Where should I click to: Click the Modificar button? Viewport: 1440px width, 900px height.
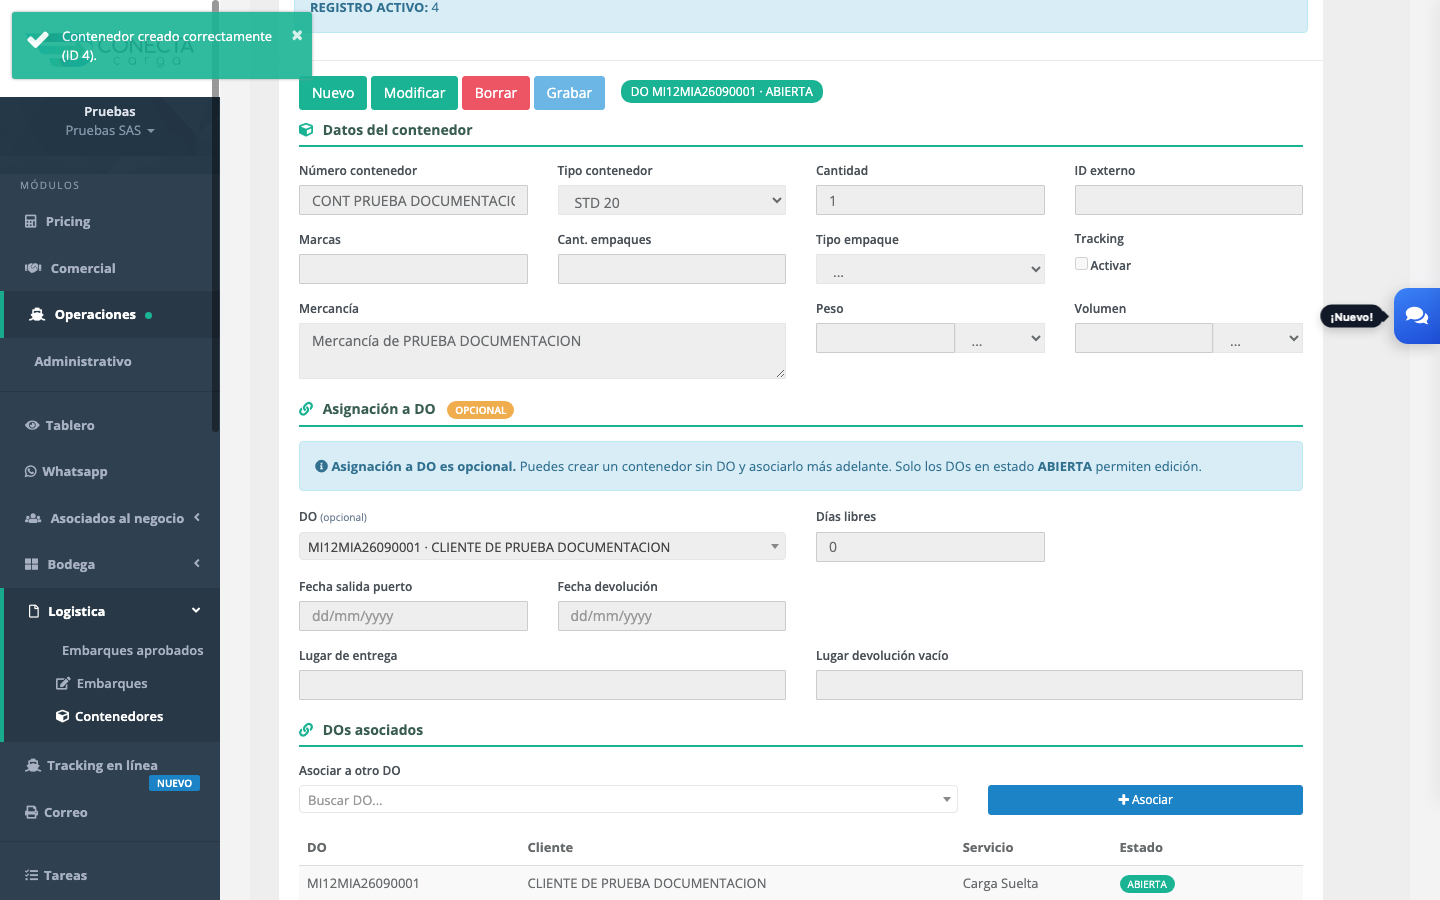[x=414, y=93]
